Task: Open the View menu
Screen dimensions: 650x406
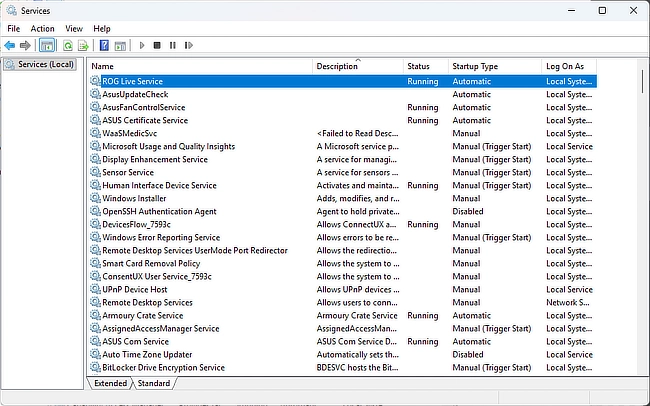Action: 74,29
